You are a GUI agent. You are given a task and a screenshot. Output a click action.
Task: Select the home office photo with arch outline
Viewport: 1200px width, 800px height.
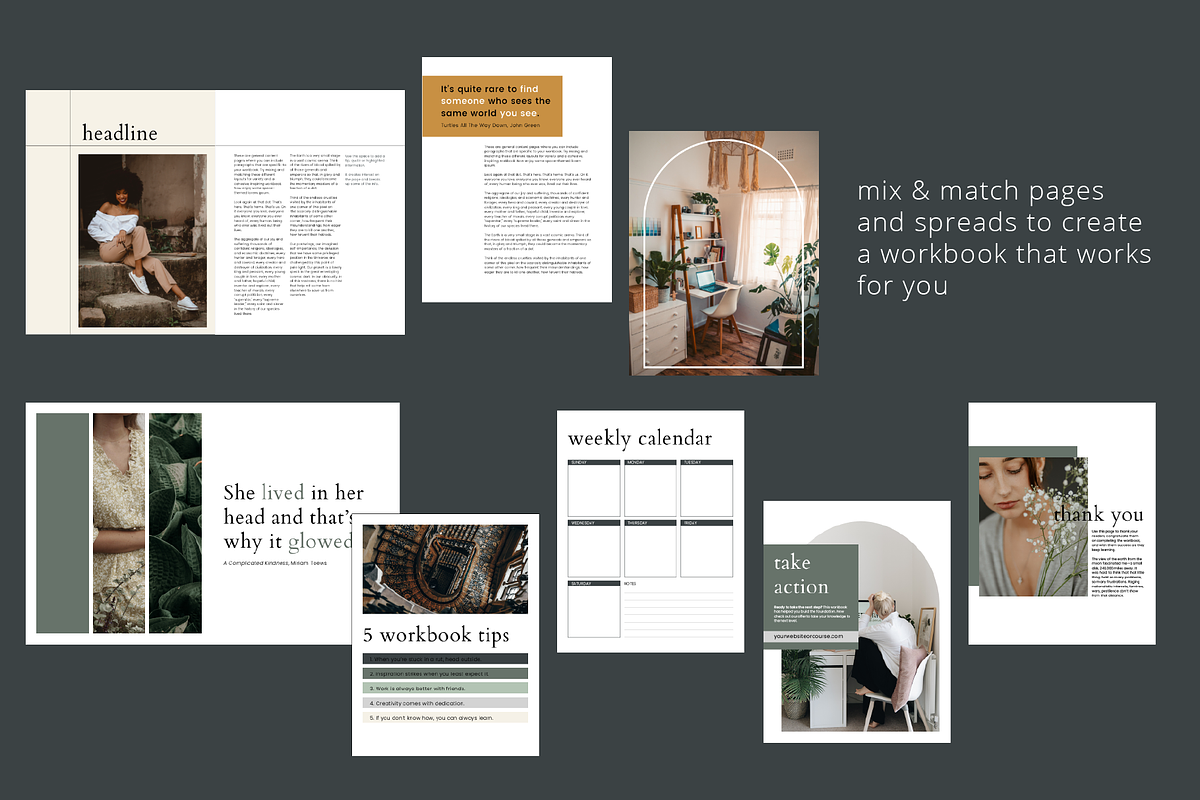tap(724, 253)
